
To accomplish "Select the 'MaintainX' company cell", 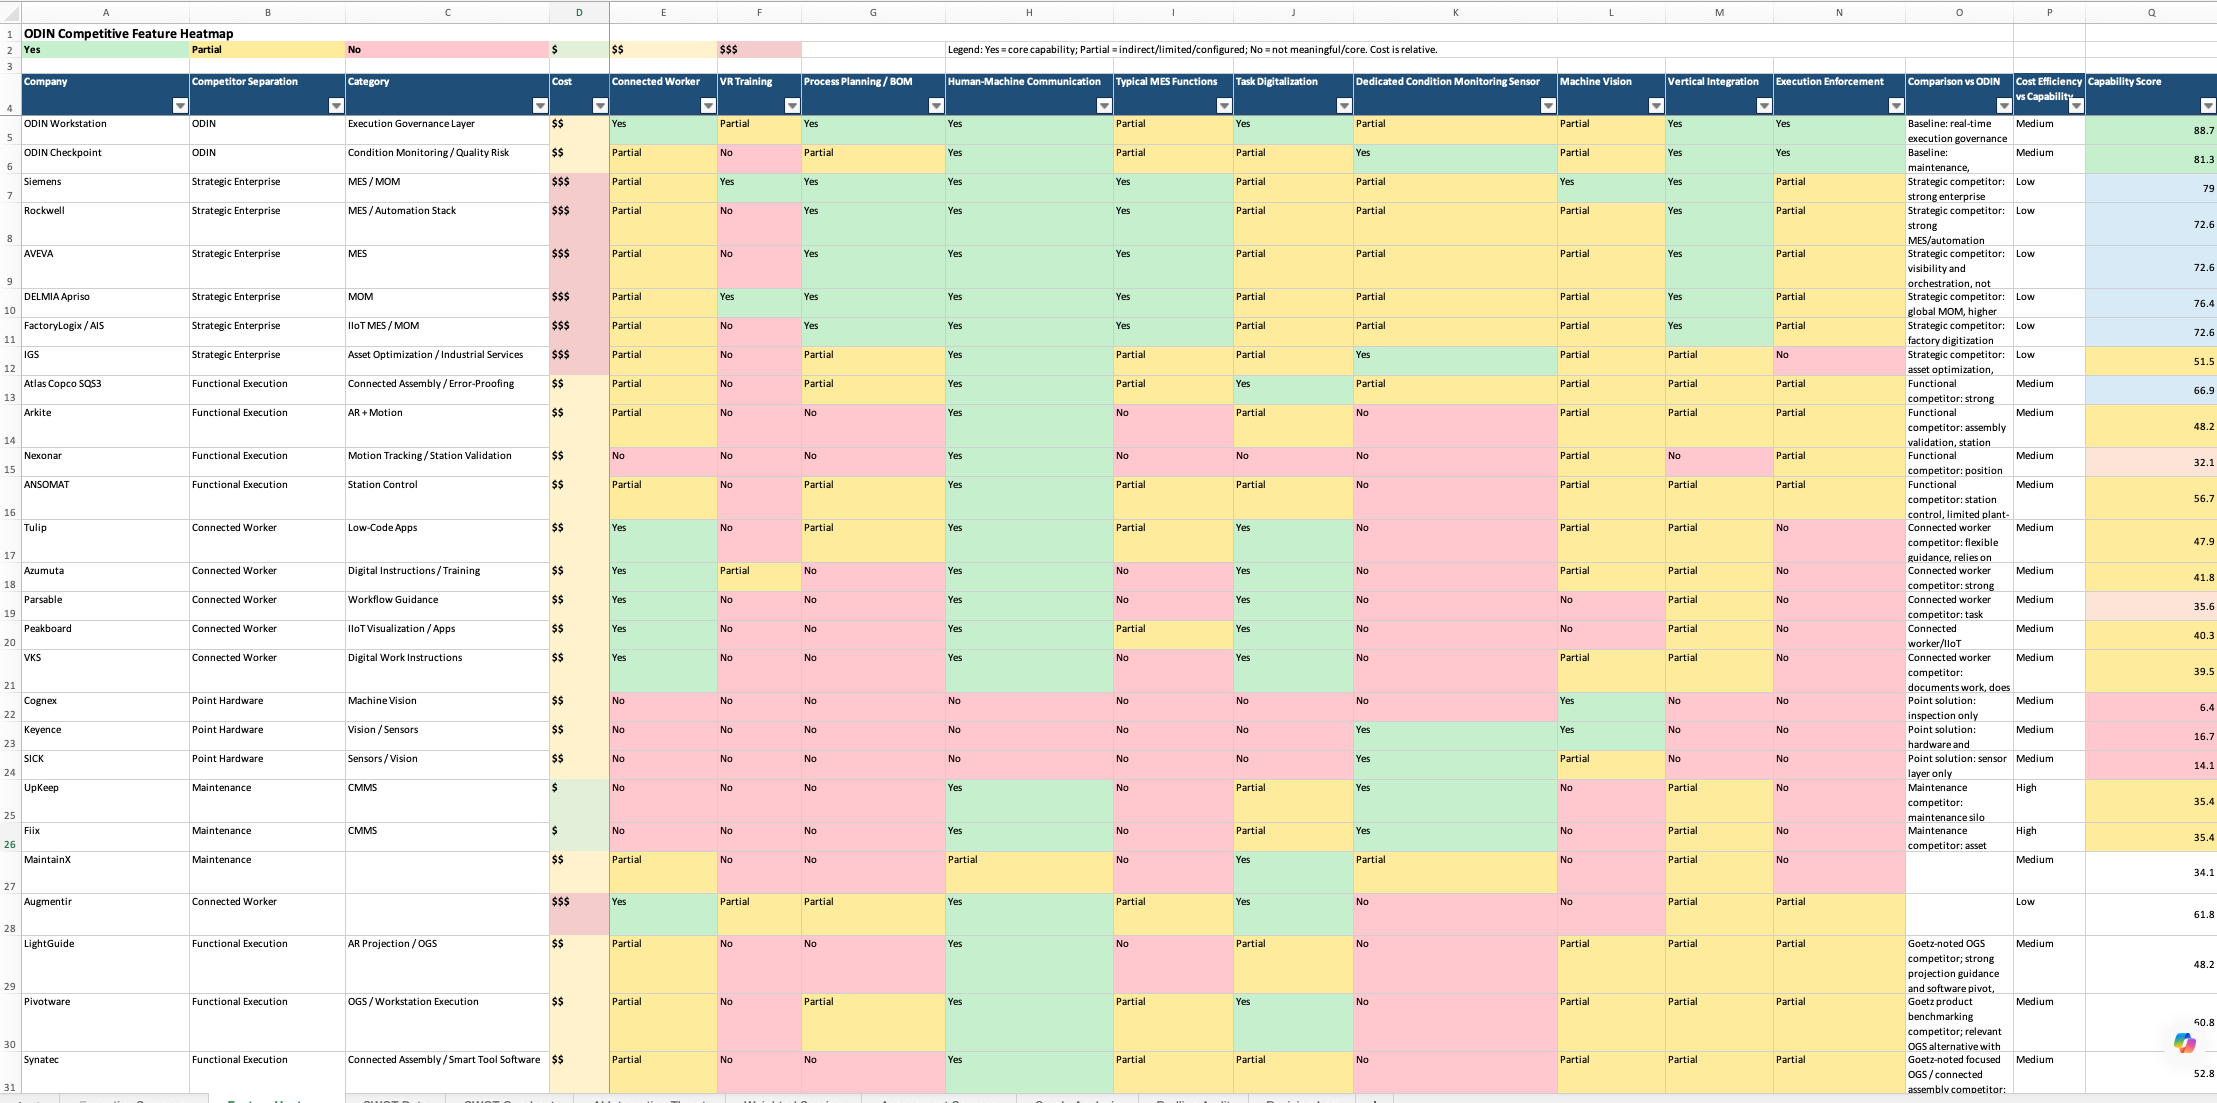I will (105, 873).
